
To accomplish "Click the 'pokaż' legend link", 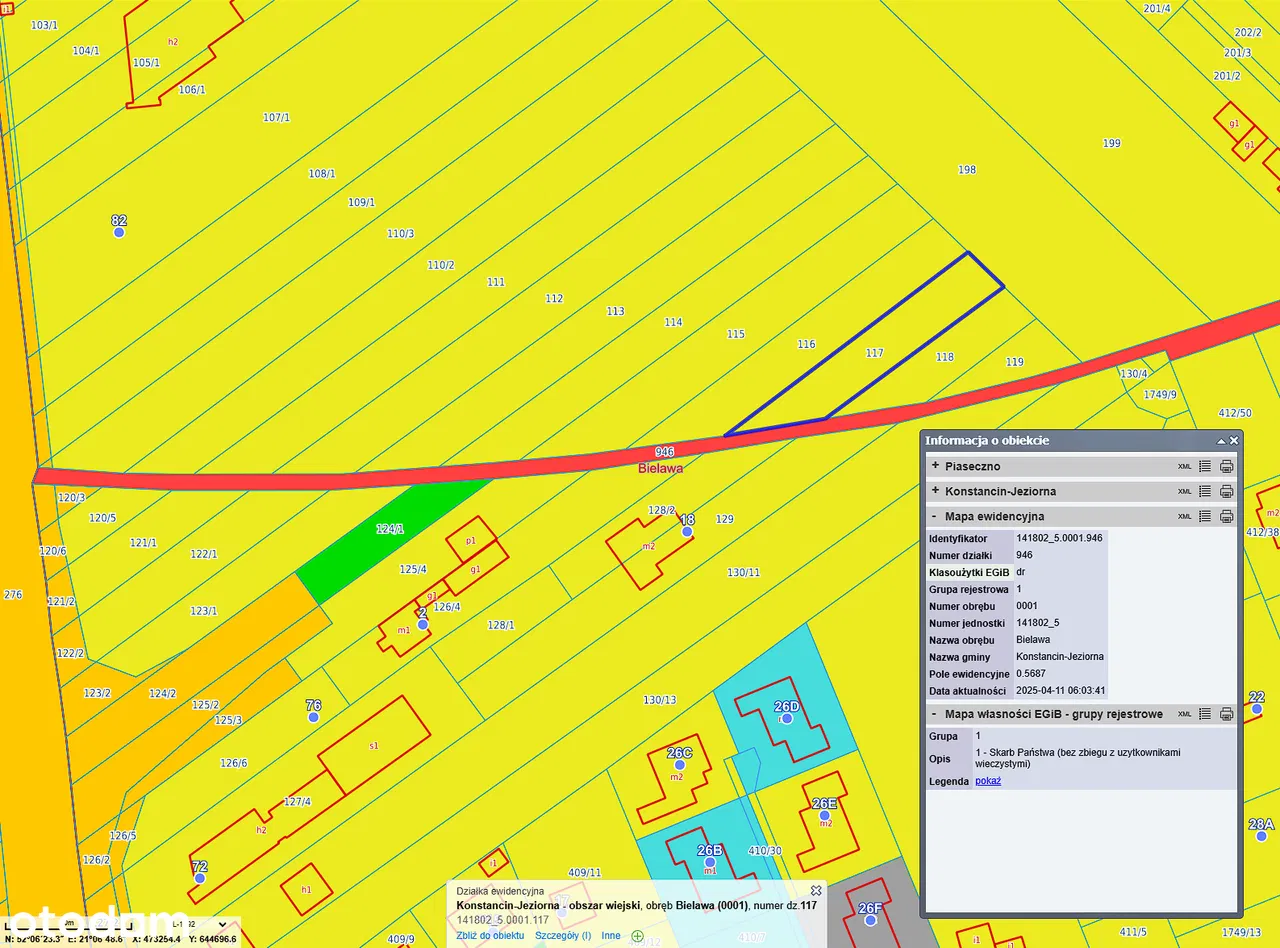I will (x=988, y=781).
